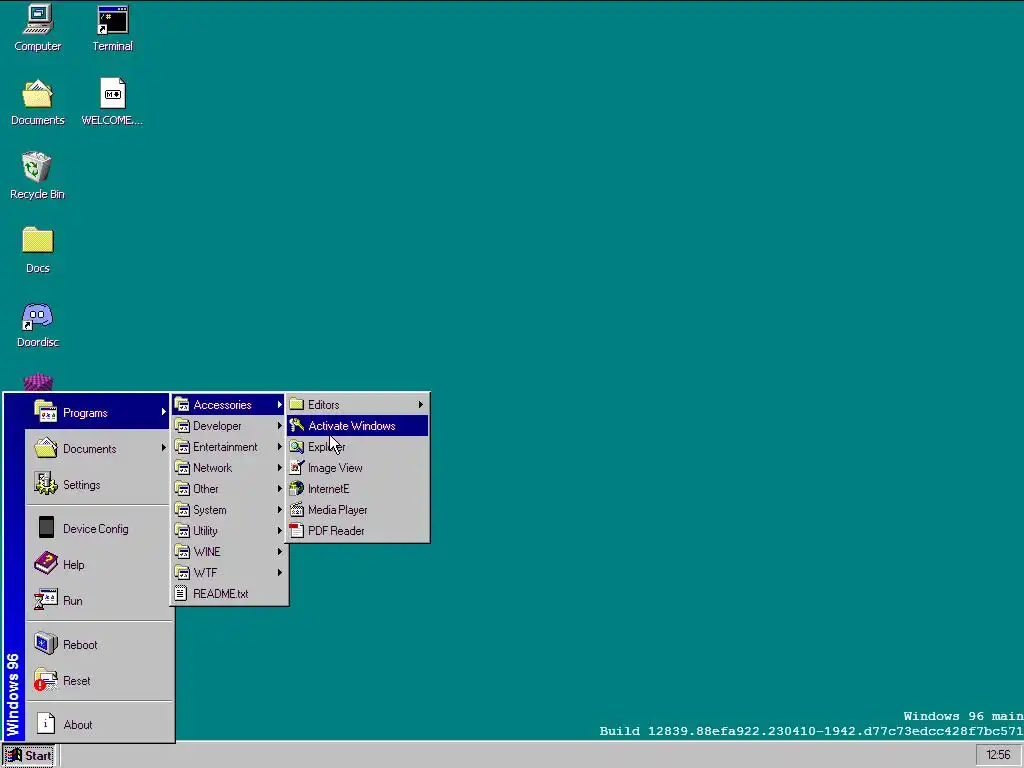Click the About label in Start menu
This screenshot has width=1024, height=768.
click(78, 724)
